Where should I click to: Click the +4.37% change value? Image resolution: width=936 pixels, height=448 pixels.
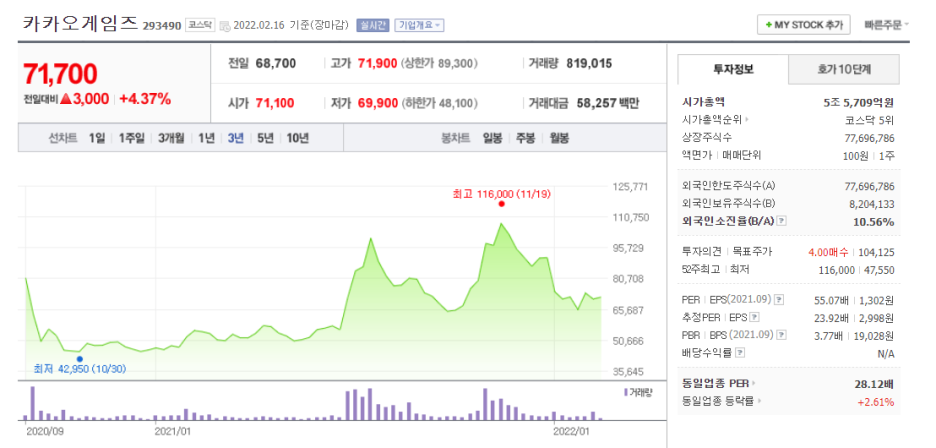[x=145, y=99]
